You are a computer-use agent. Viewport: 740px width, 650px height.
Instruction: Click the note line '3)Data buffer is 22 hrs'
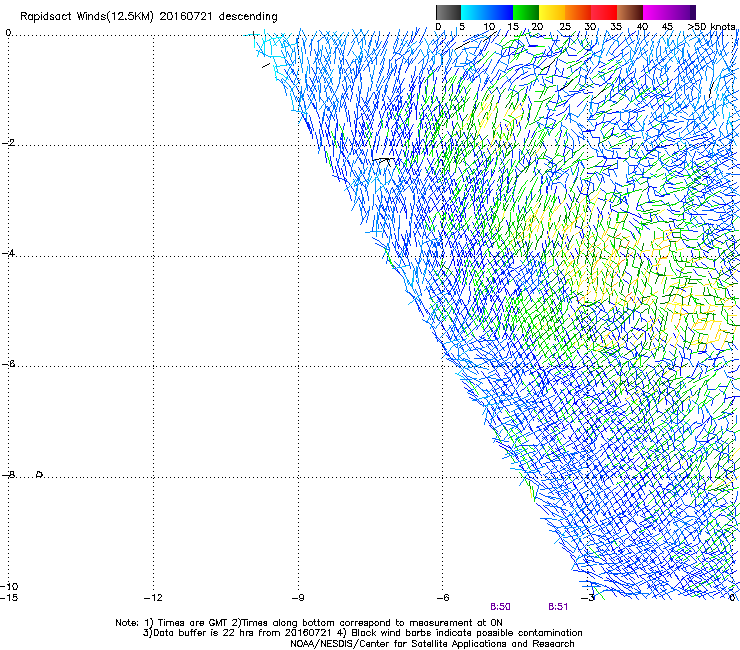click(362, 633)
